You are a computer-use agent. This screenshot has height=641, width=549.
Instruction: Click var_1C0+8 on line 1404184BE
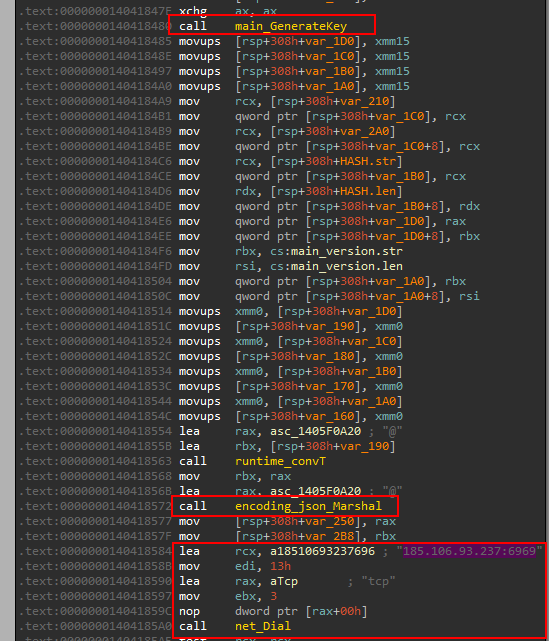click(x=409, y=146)
